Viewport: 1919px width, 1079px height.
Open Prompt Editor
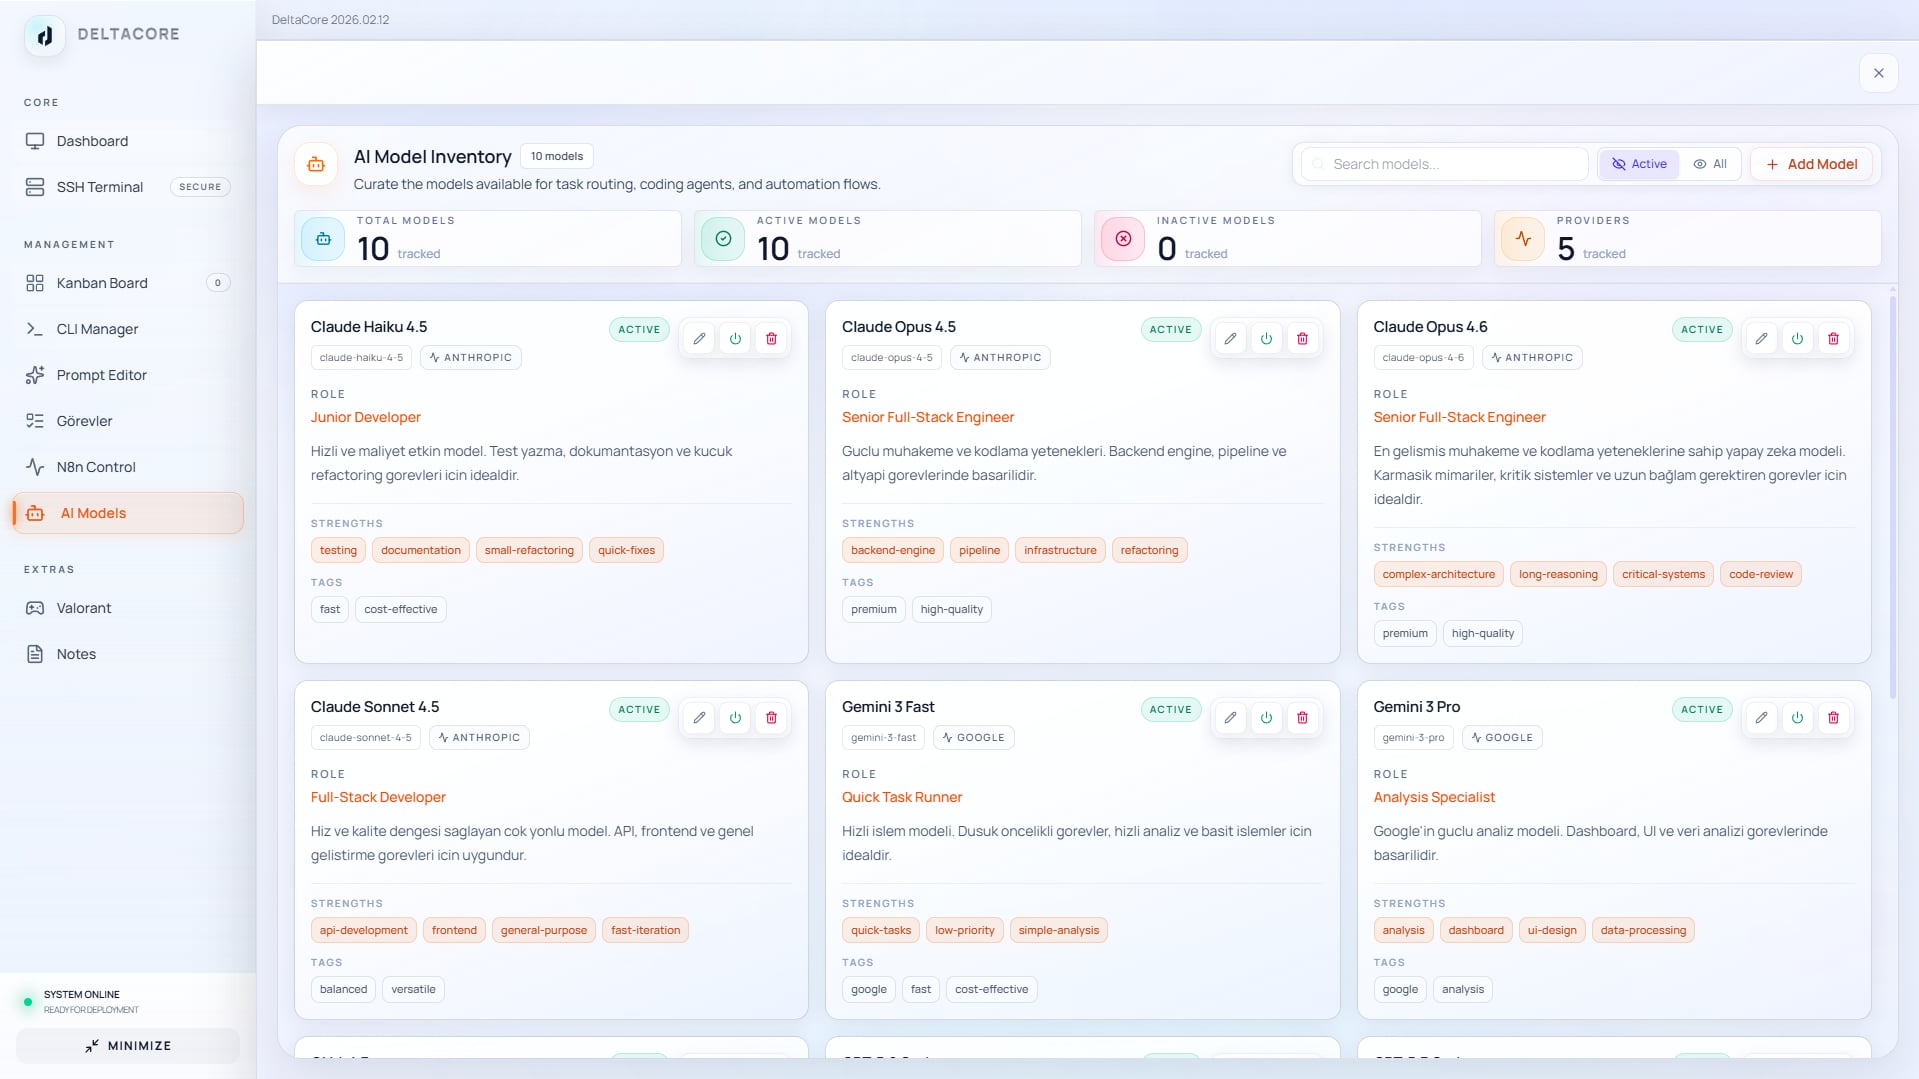(128, 375)
